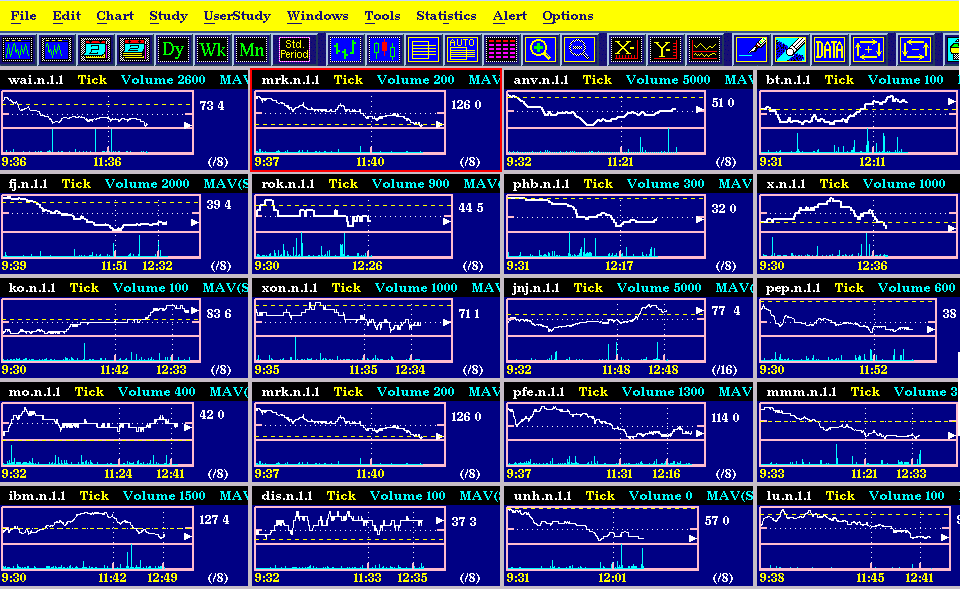Click the plus icon with arrows
The image size is (960, 589).
[x=868, y=50]
